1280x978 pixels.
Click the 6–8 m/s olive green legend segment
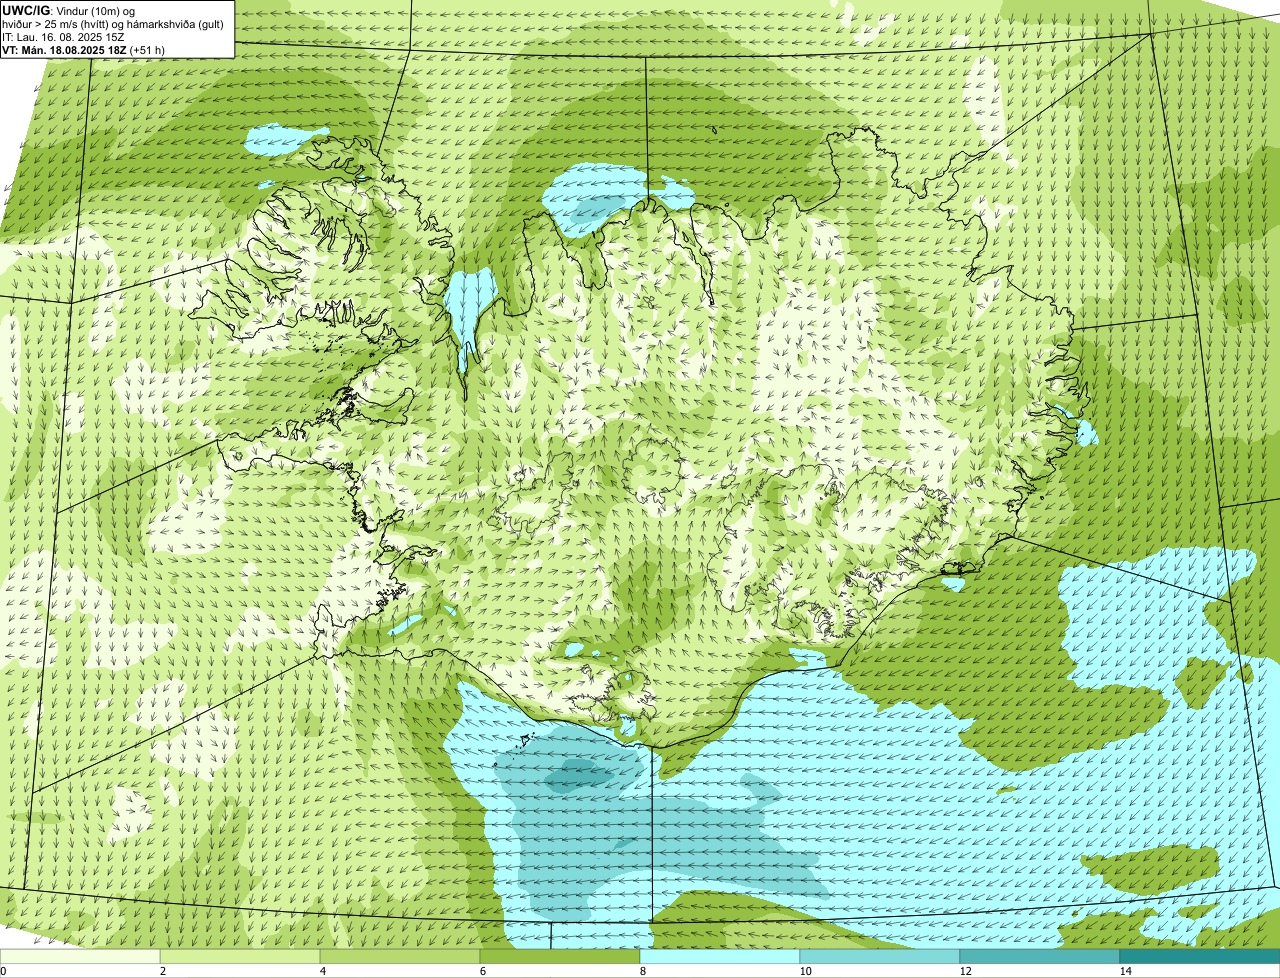560,956
